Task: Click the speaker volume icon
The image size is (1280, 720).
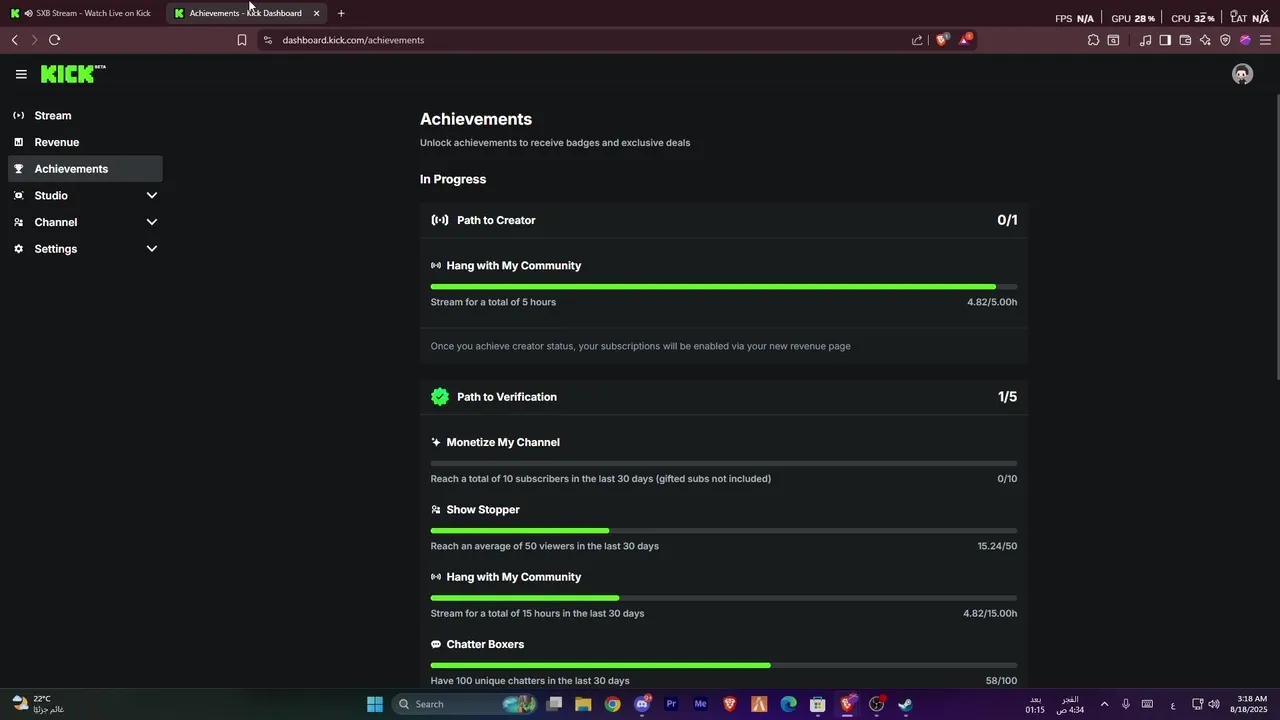Action: 1214,704
